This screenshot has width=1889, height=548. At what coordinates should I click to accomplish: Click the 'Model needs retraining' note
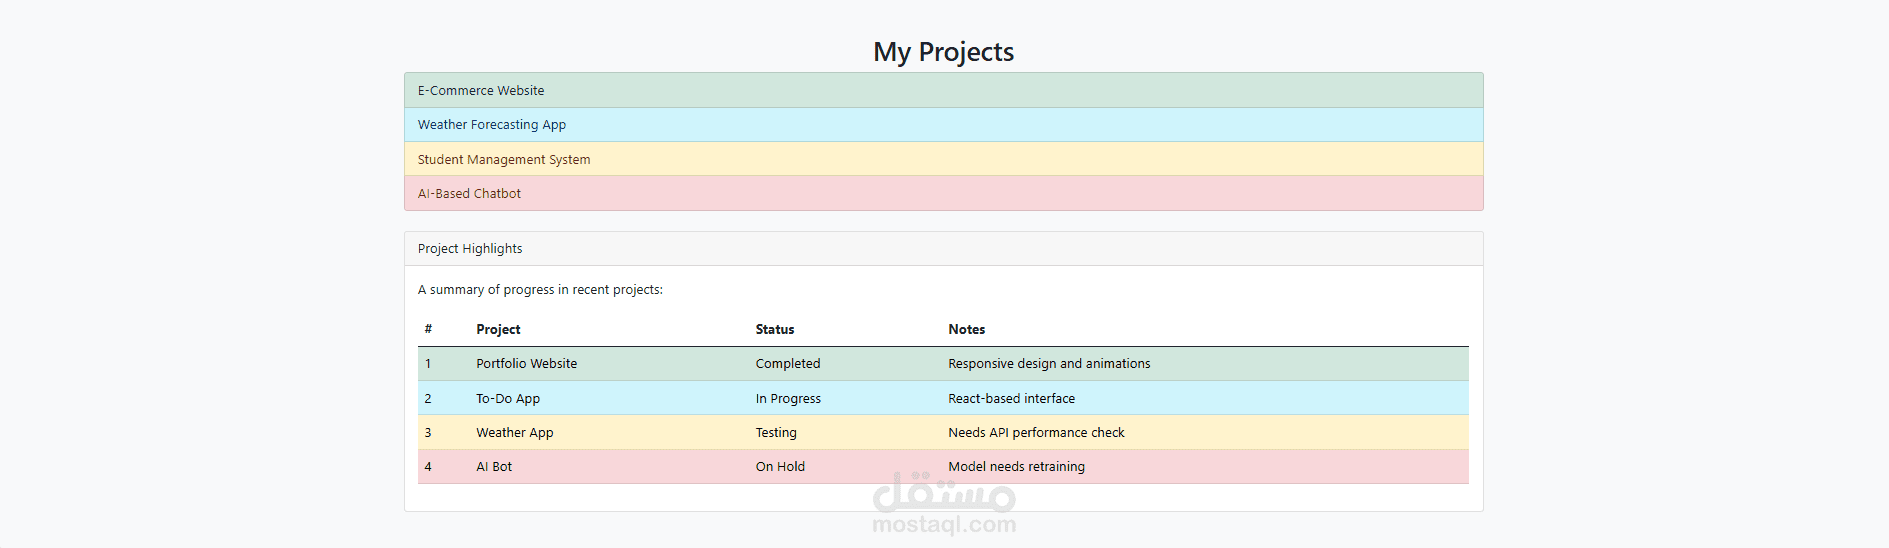pos(1016,467)
